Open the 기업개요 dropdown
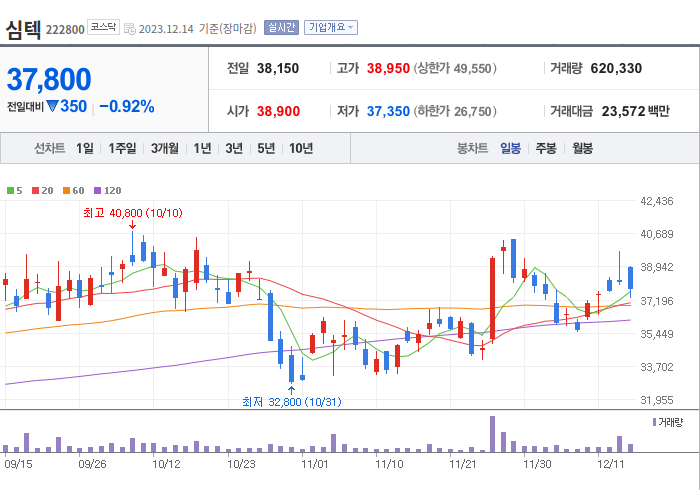 click(x=331, y=28)
